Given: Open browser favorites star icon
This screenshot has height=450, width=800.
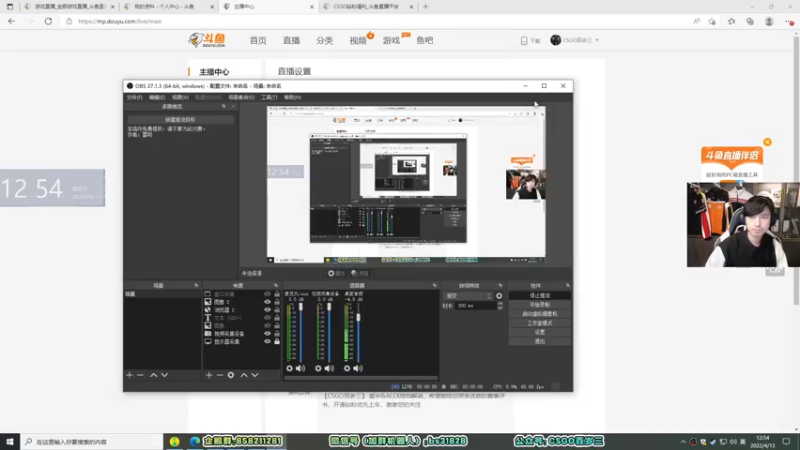Looking at the screenshot, I should coord(731,21).
